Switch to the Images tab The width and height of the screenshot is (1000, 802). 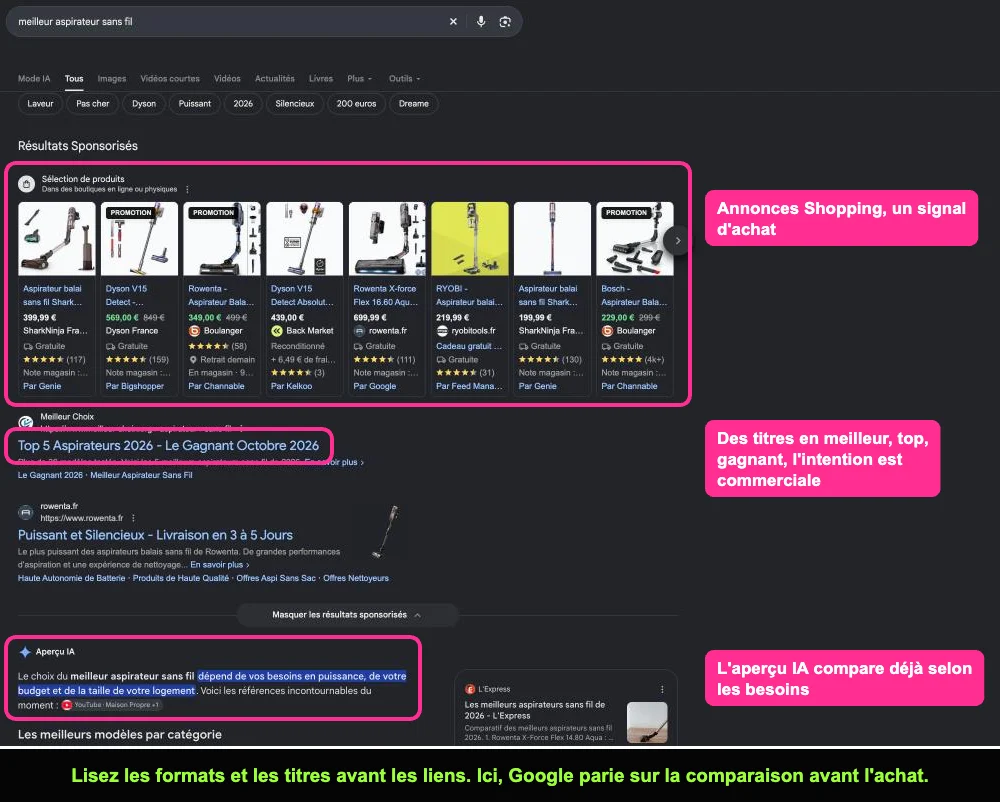(x=112, y=78)
